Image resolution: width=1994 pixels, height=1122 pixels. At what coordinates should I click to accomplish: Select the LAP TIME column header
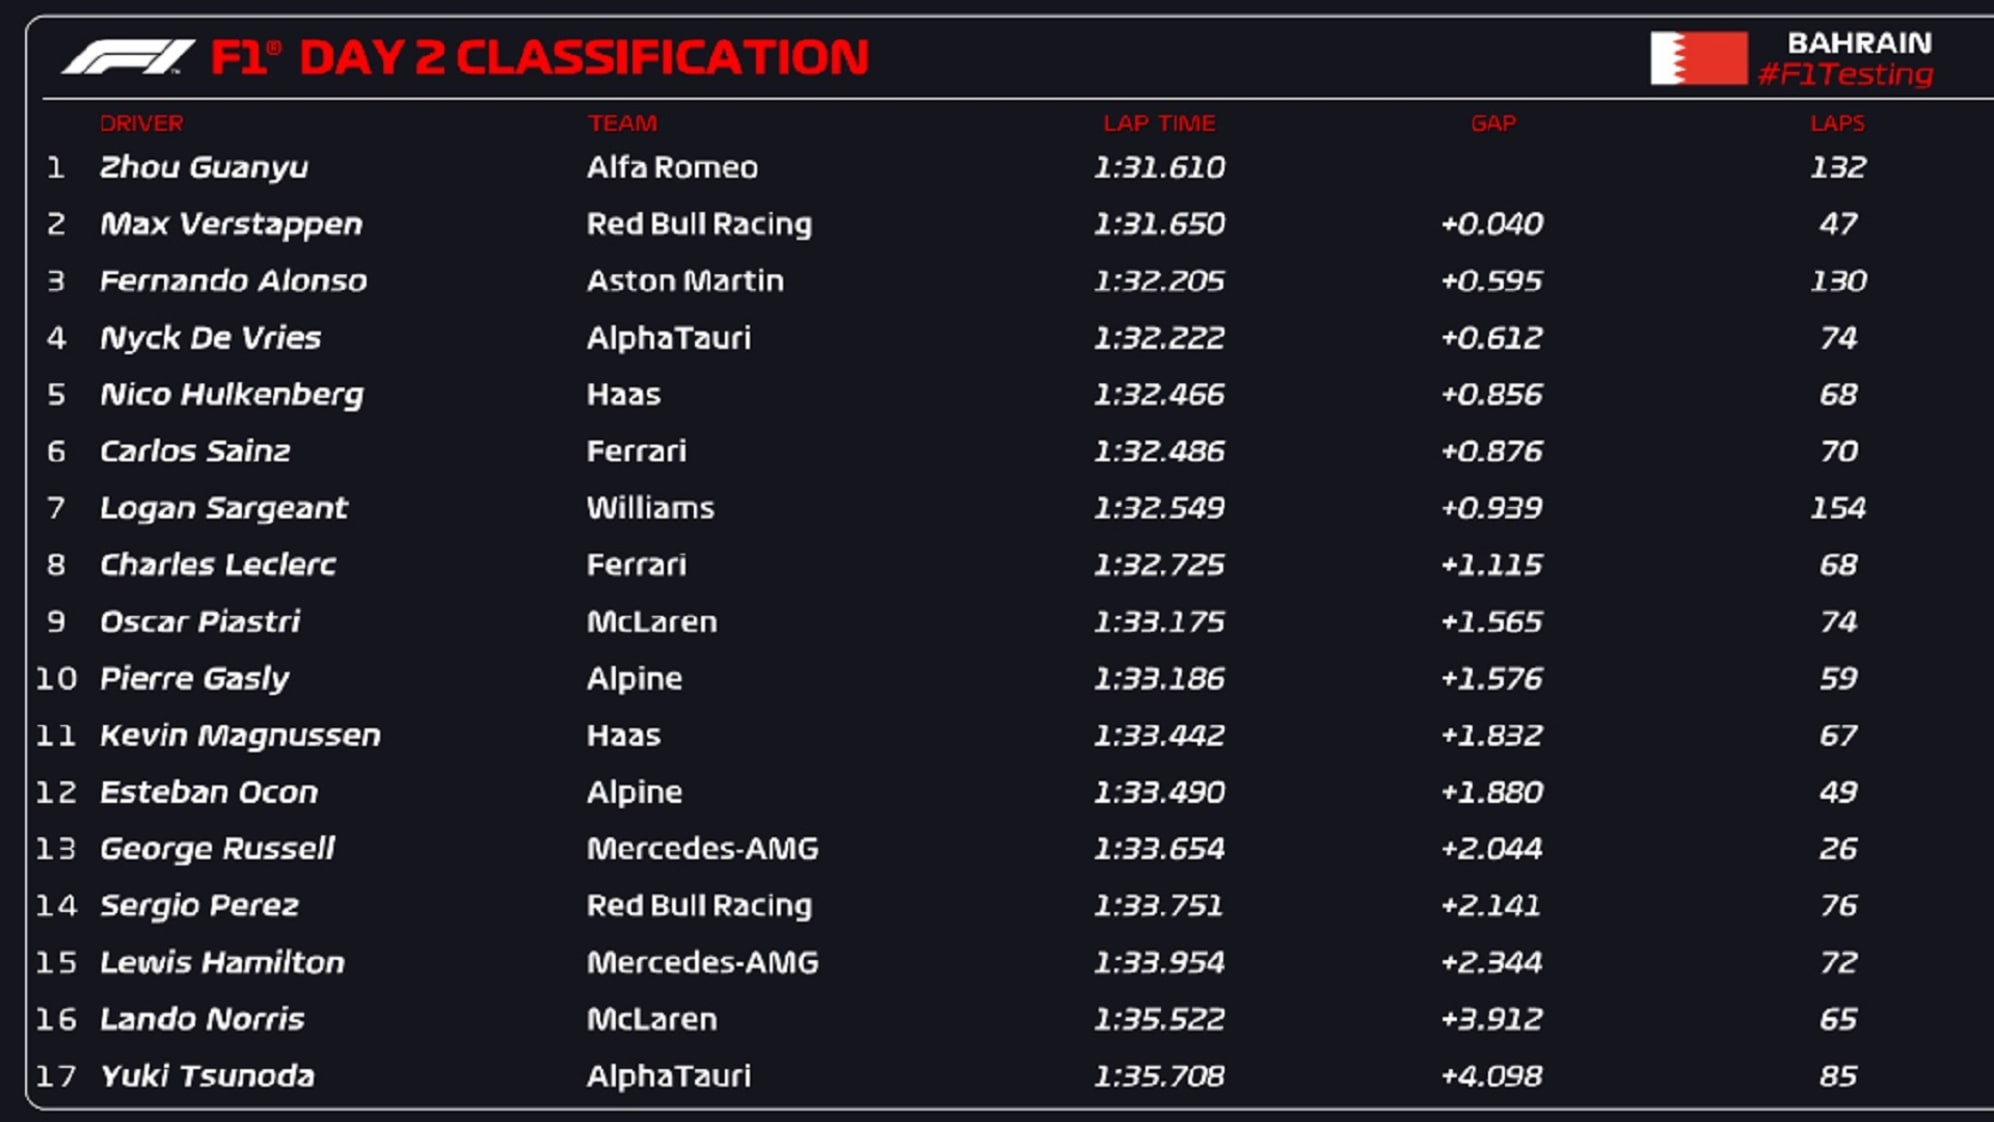pyautogui.click(x=1159, y=123)
